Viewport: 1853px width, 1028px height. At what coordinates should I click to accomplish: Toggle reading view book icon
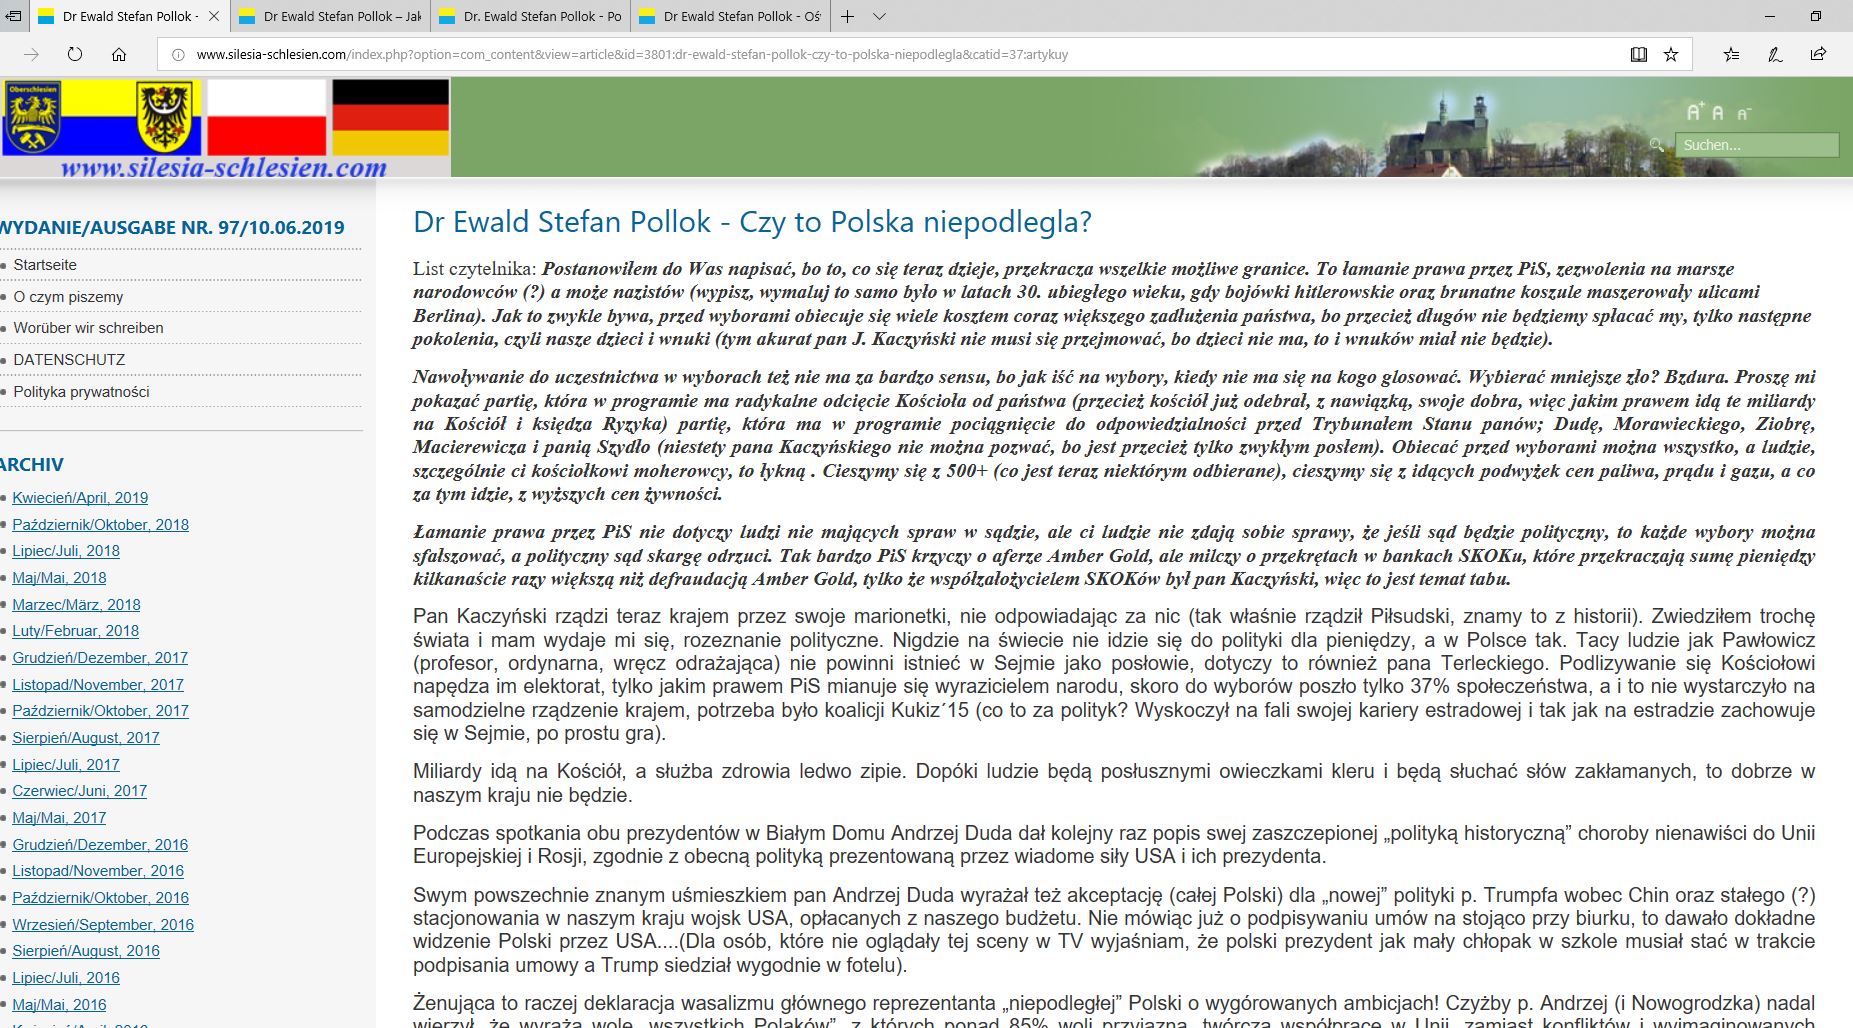click(x=1639, y=55)
